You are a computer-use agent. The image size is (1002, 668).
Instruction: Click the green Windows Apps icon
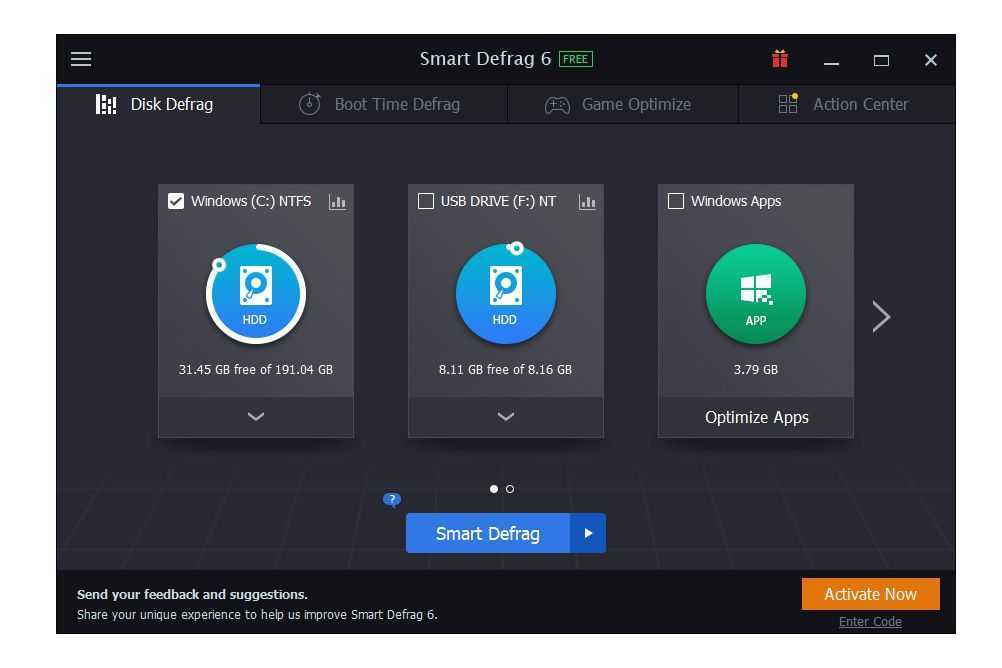pyautogui.click(x=755, y=294)
